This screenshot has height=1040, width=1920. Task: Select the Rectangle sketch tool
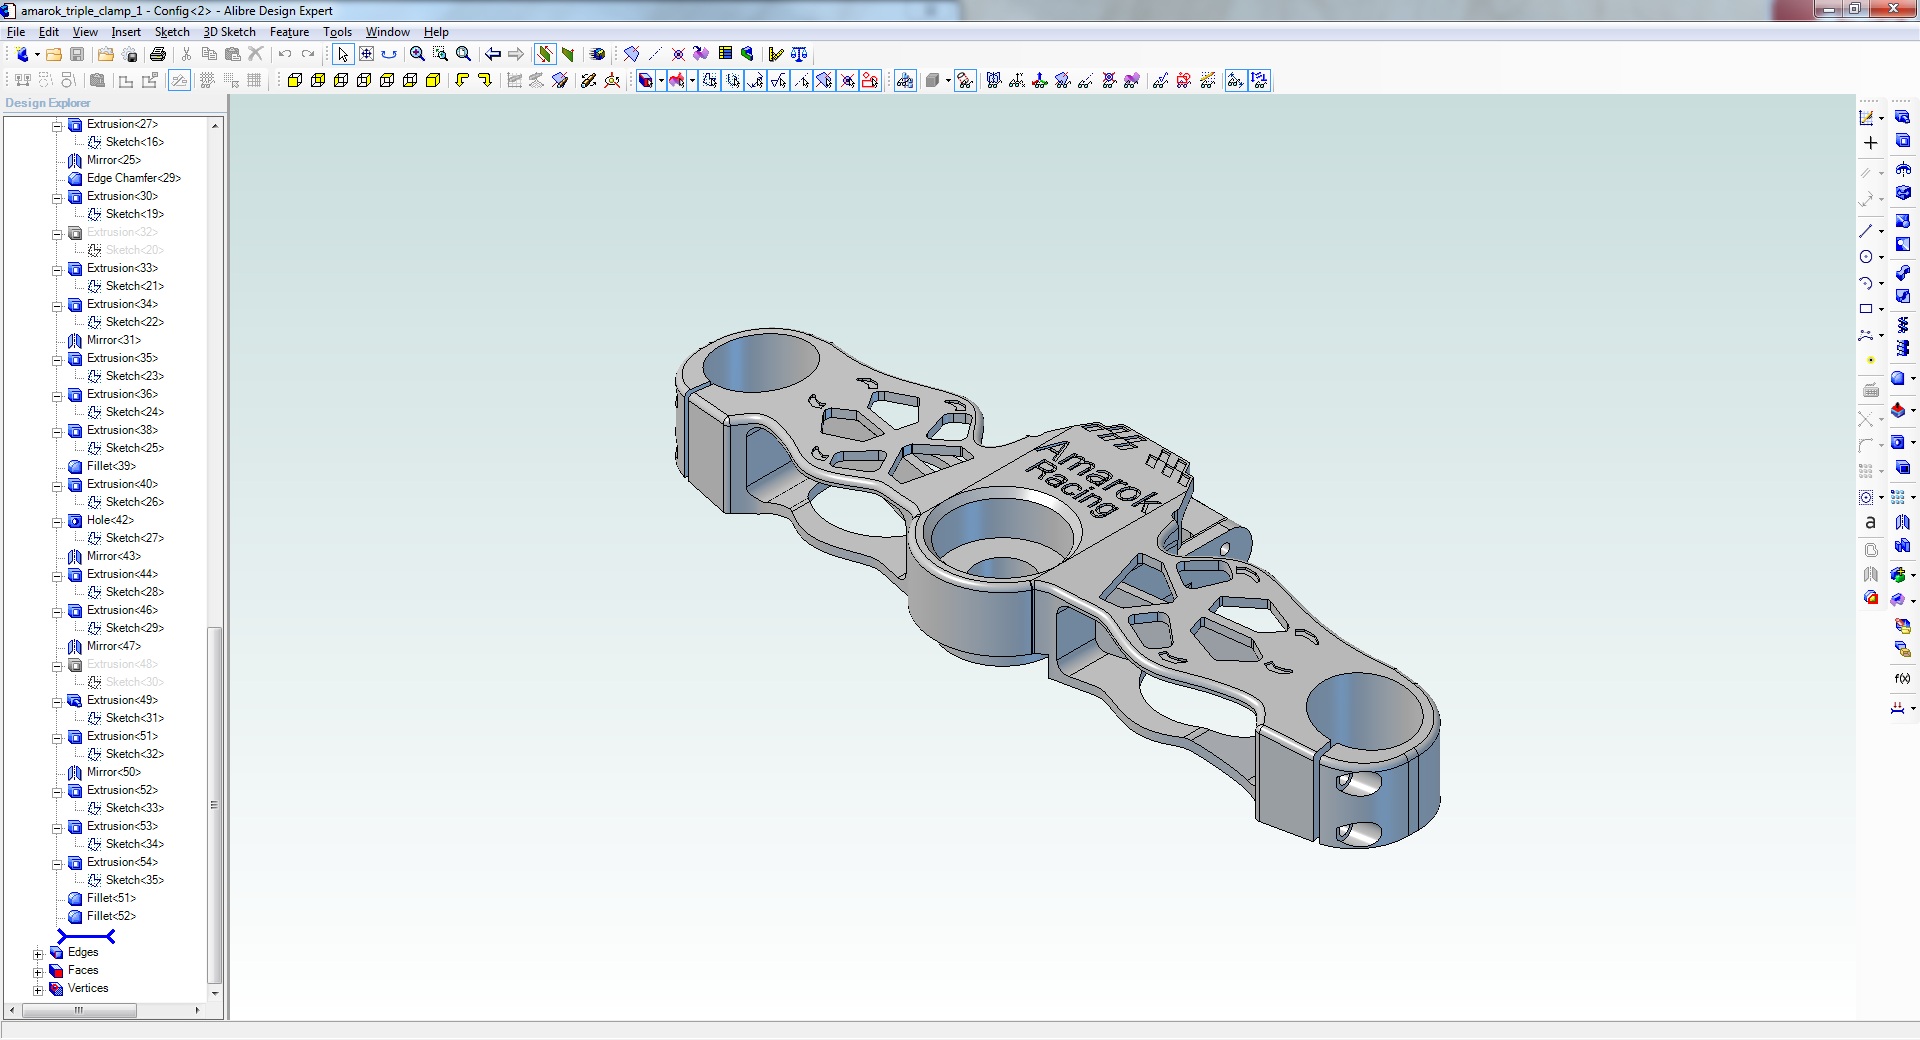point(1866,309)
